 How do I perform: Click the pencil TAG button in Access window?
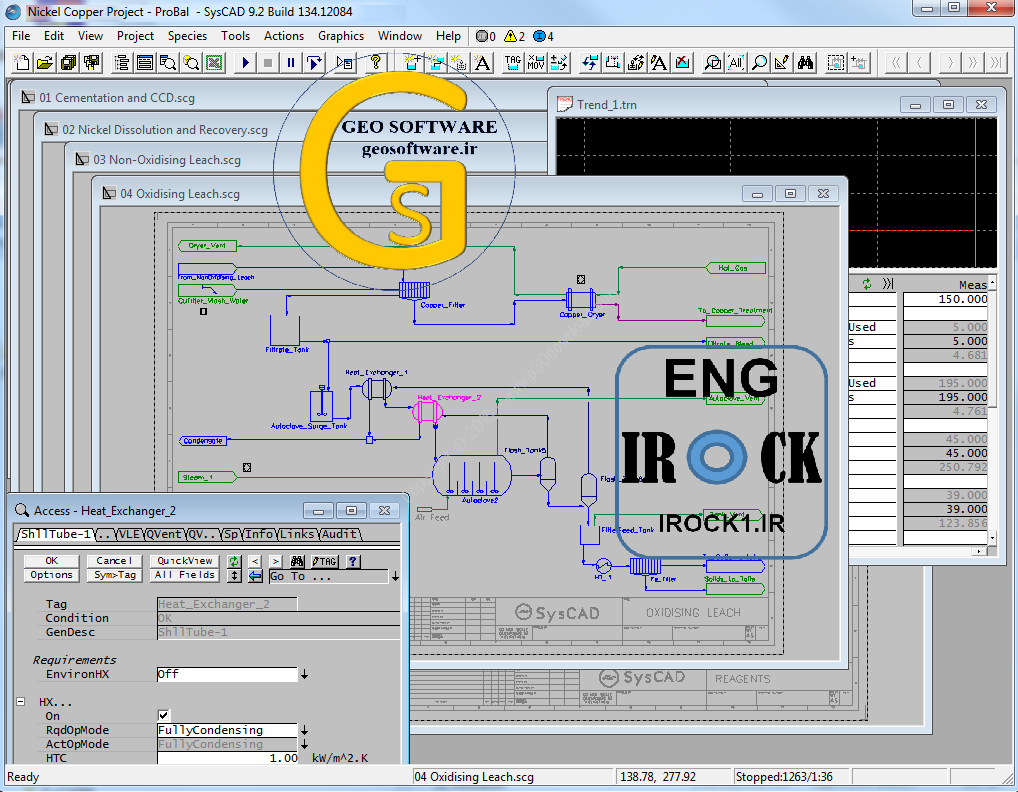click(324, 561)
